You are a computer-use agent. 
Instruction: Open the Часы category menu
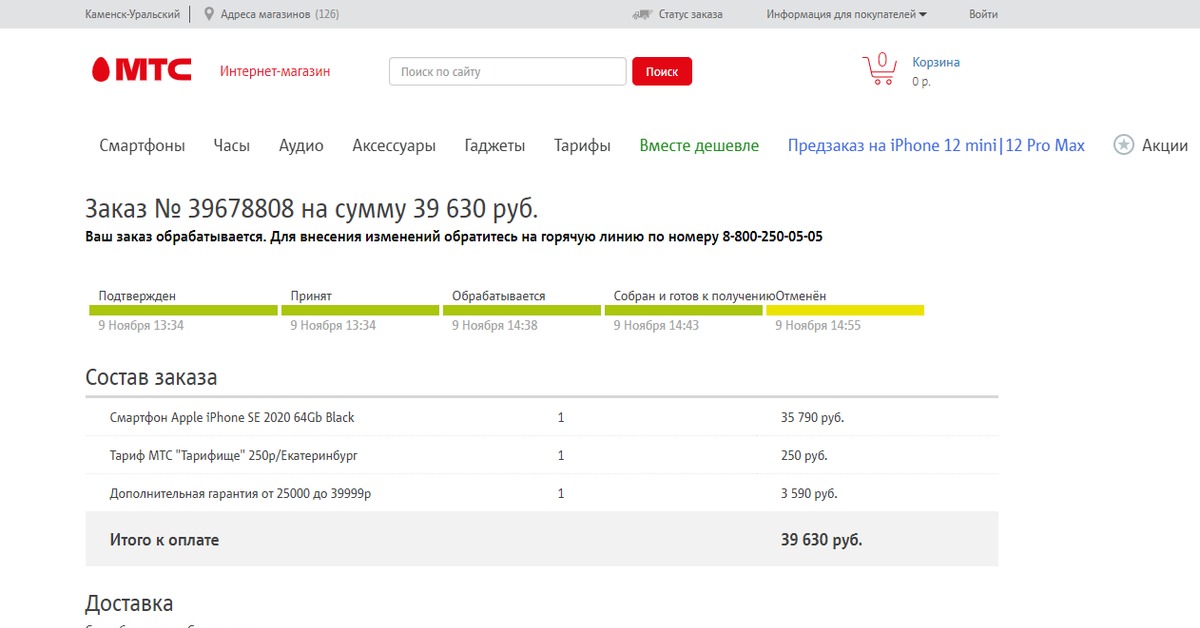click(231, 146)
